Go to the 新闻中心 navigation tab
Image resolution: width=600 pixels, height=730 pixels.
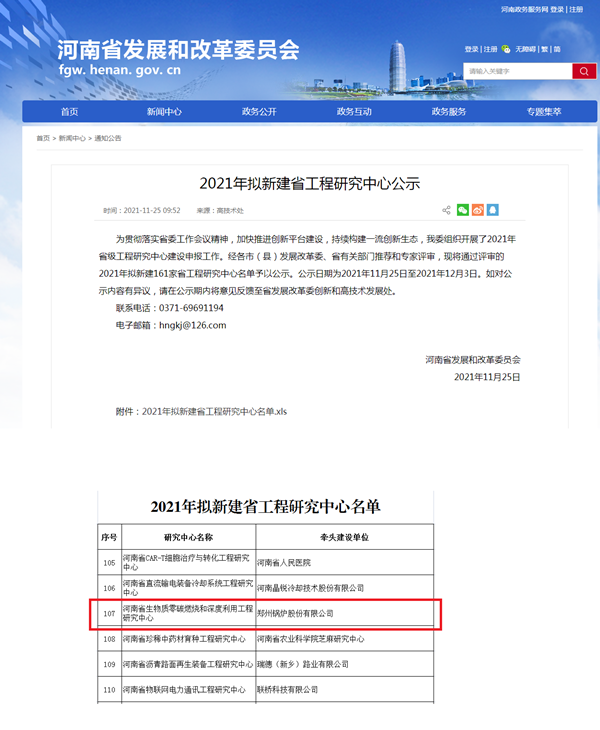[164, 112]
